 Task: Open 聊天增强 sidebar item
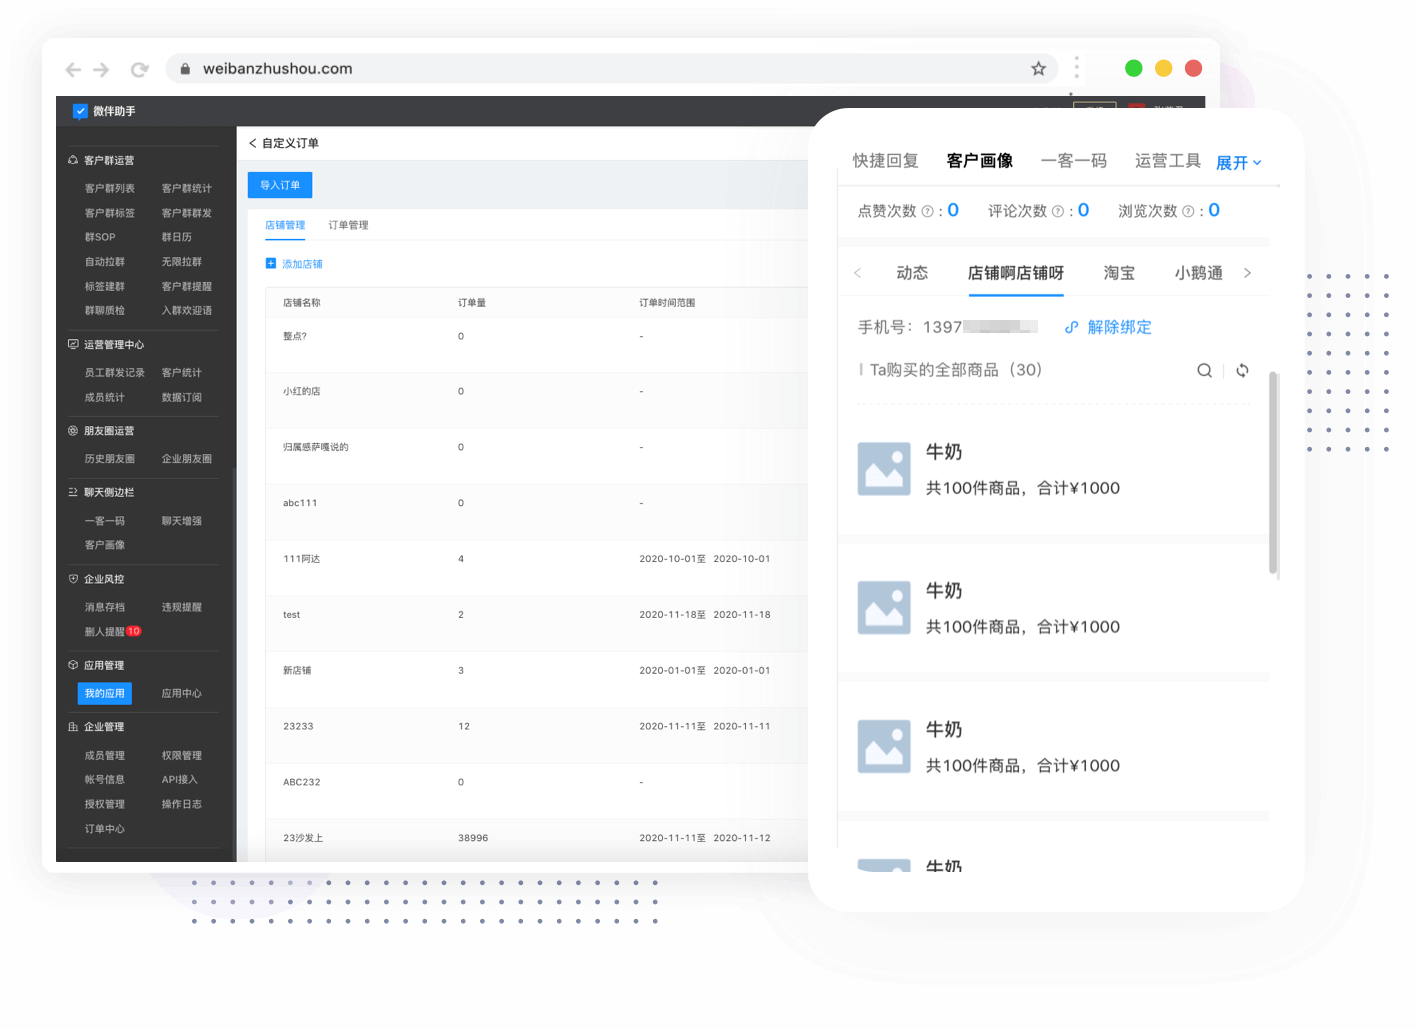181,521
